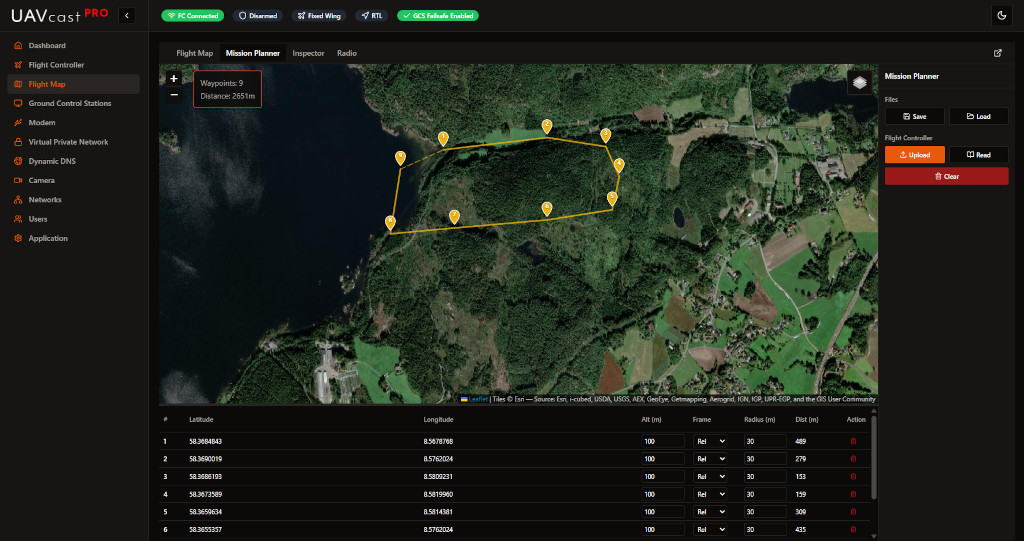
Task: Collapse the sidebar with the chevron button
Action: pos(126,15)
